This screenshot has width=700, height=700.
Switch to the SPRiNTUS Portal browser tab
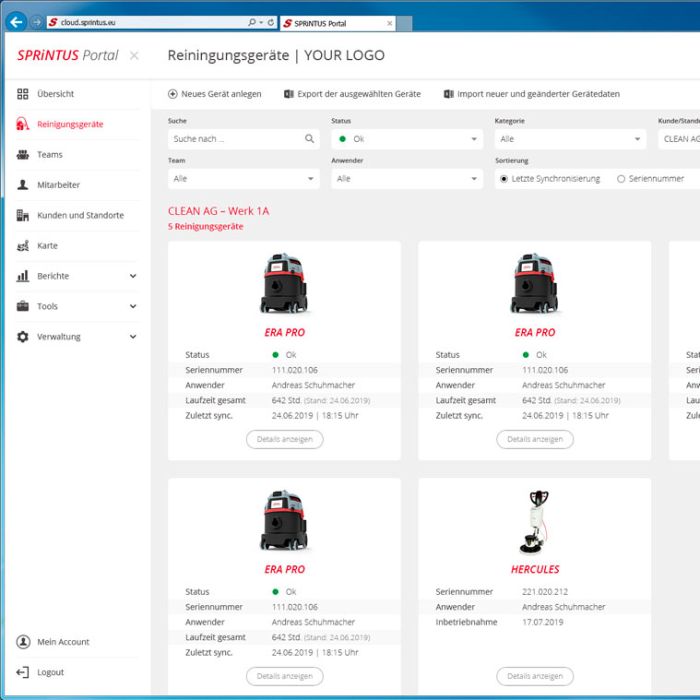point(338,23)
